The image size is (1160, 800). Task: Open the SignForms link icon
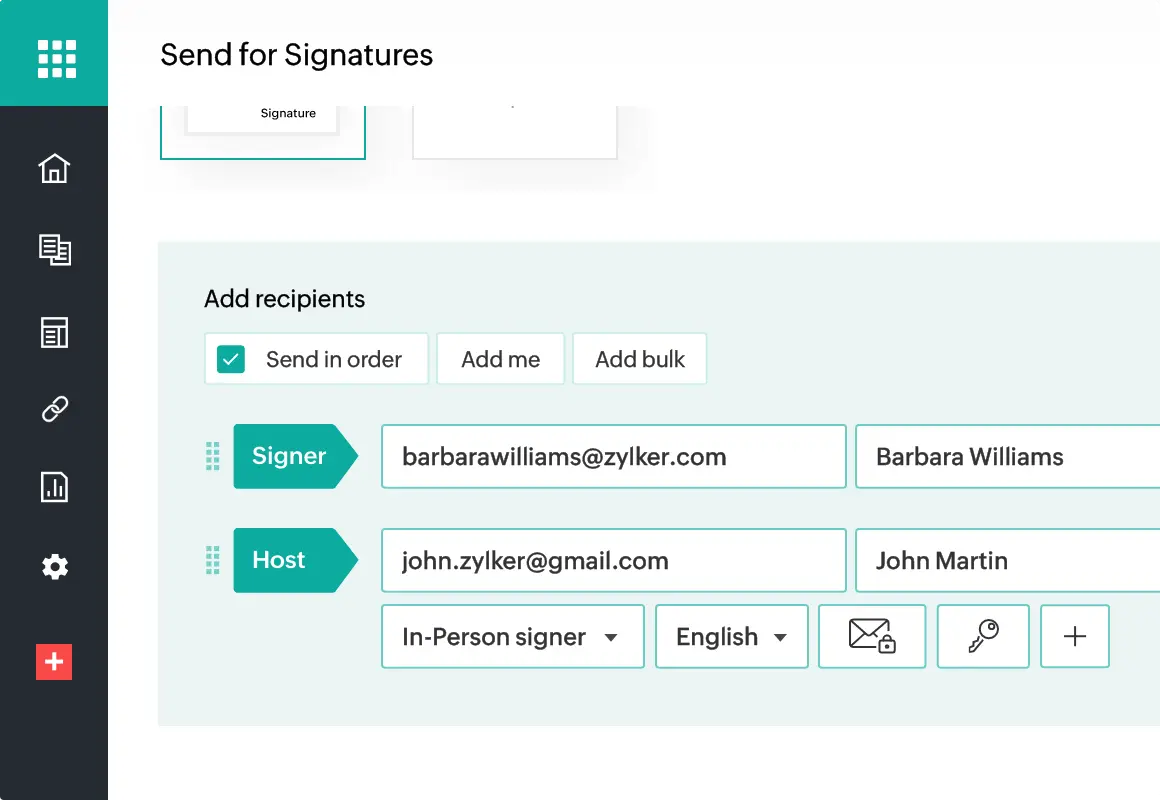pos(54,408)
